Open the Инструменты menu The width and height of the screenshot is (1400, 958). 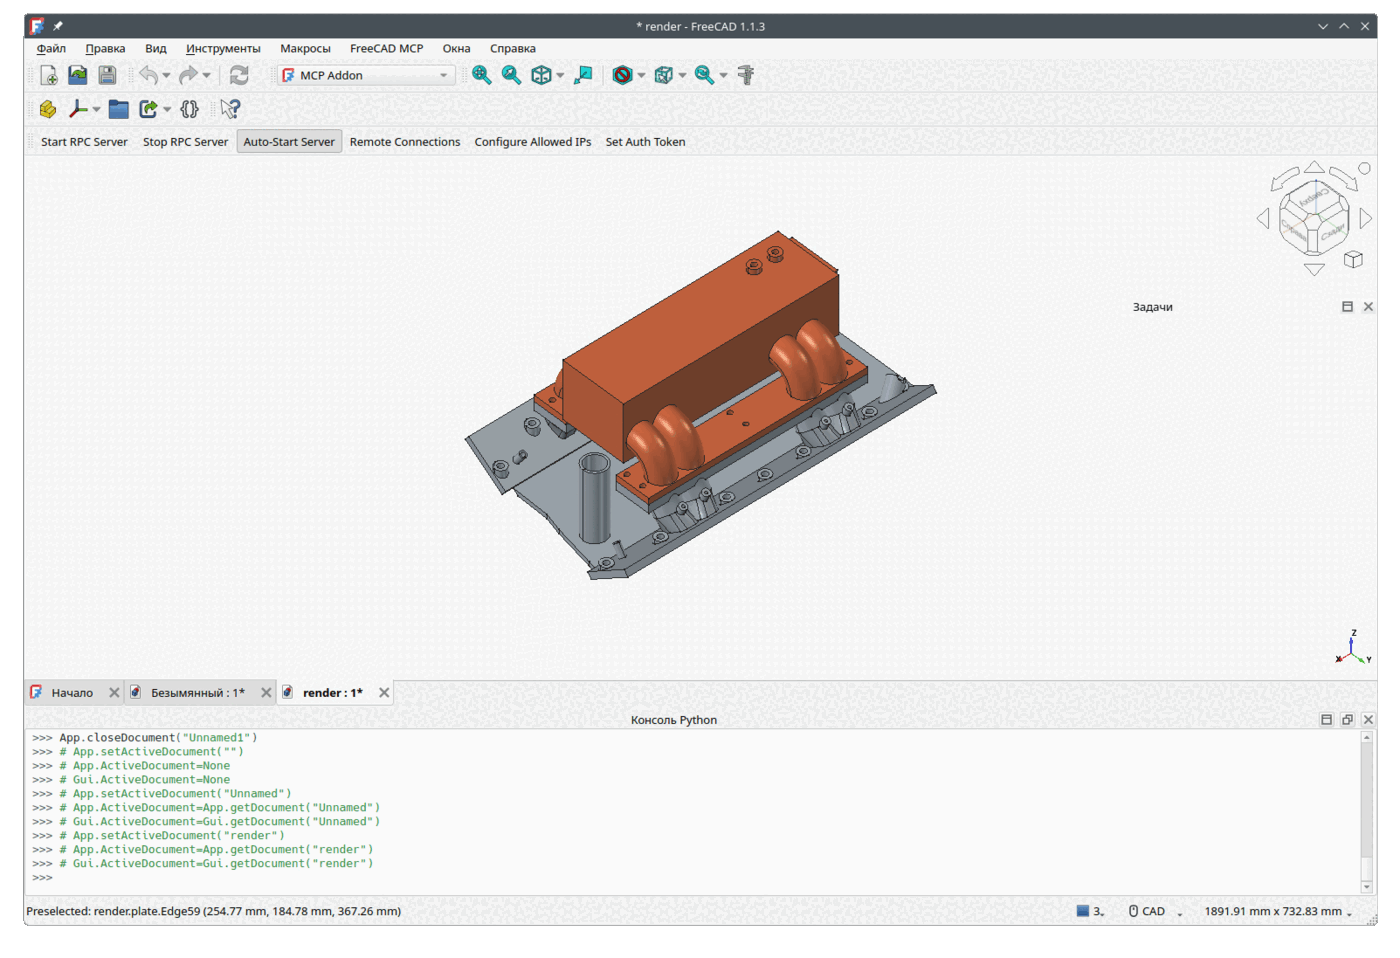pos(223,48)
